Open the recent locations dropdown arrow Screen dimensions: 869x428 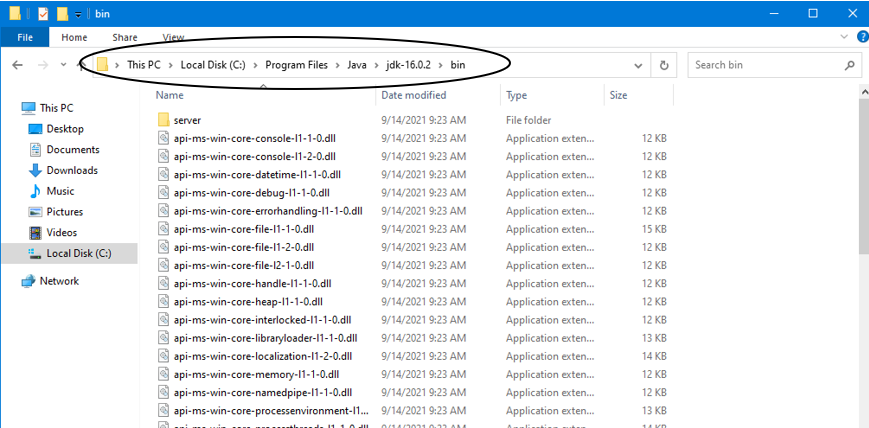(63, 65)
